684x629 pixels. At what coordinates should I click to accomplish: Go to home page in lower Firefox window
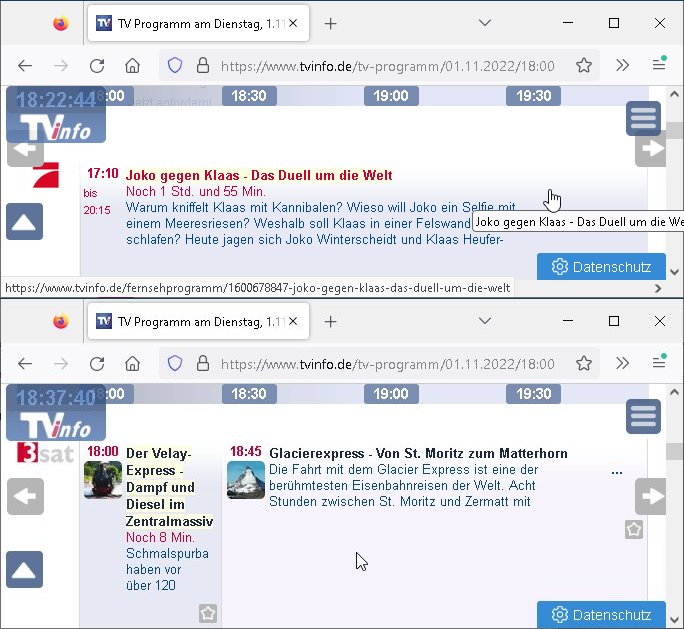tap(133, 364)
